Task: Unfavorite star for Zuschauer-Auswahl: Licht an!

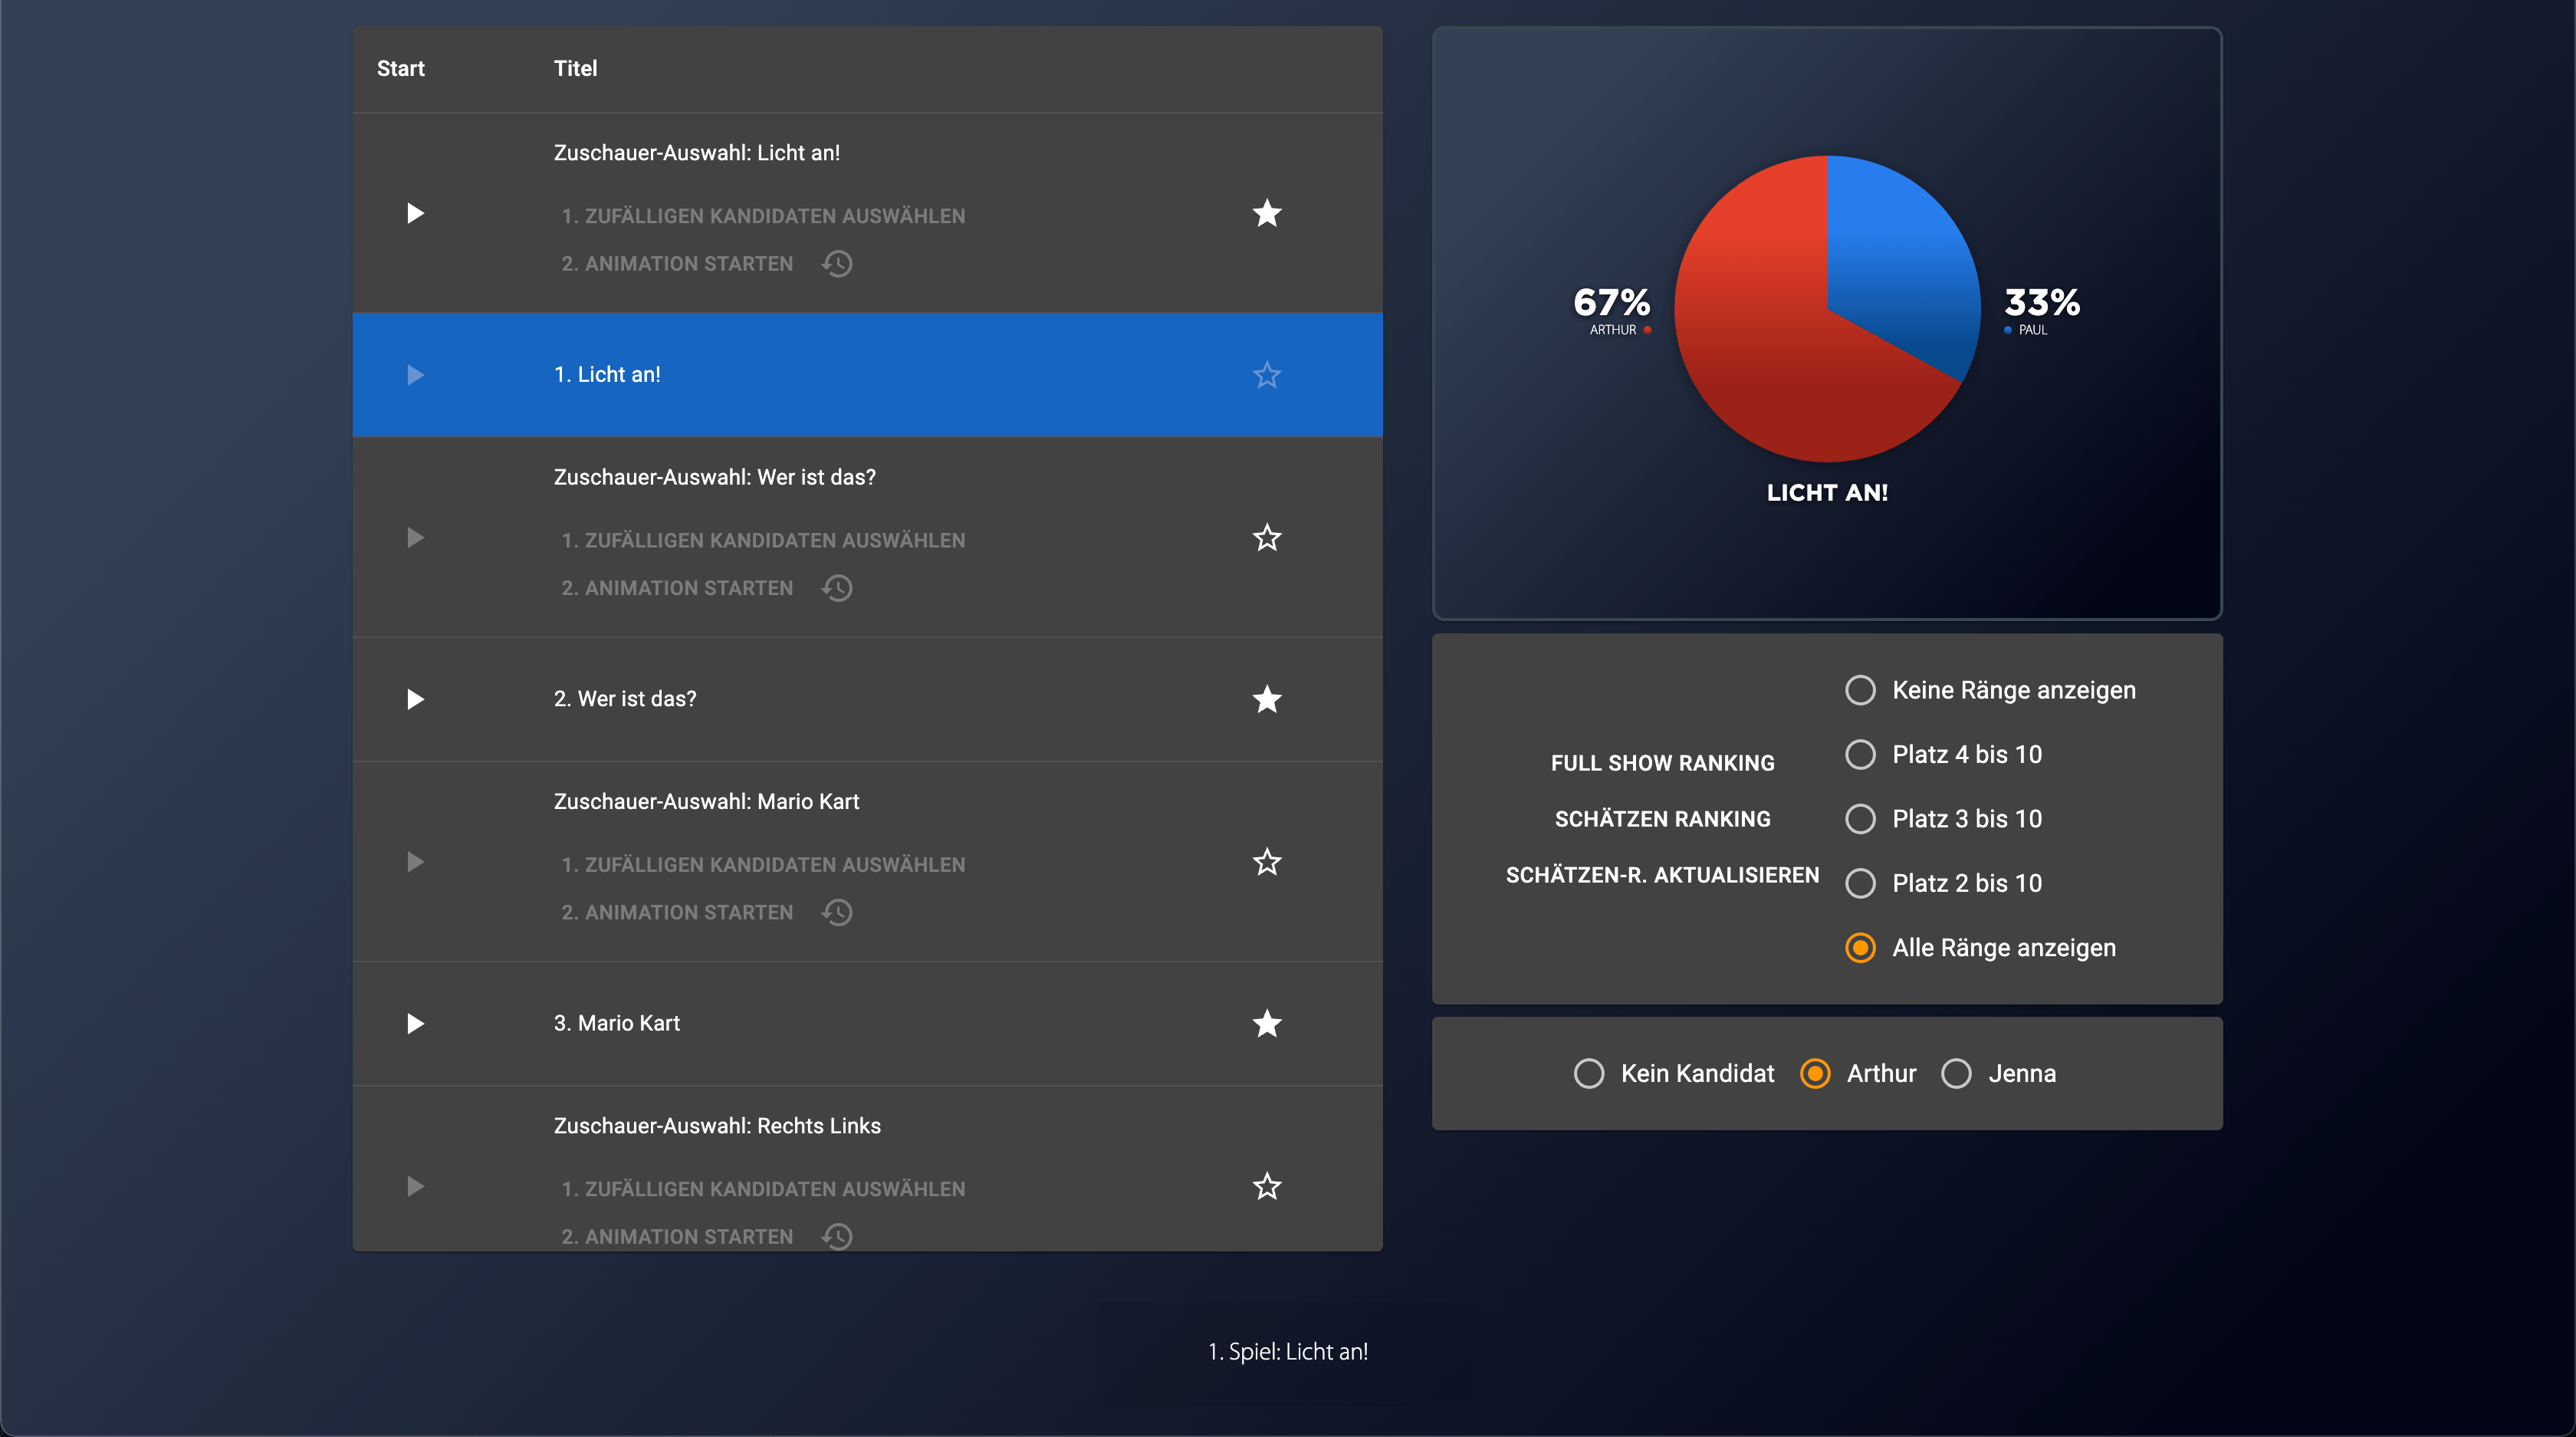Action: (x=1266, y=213)
